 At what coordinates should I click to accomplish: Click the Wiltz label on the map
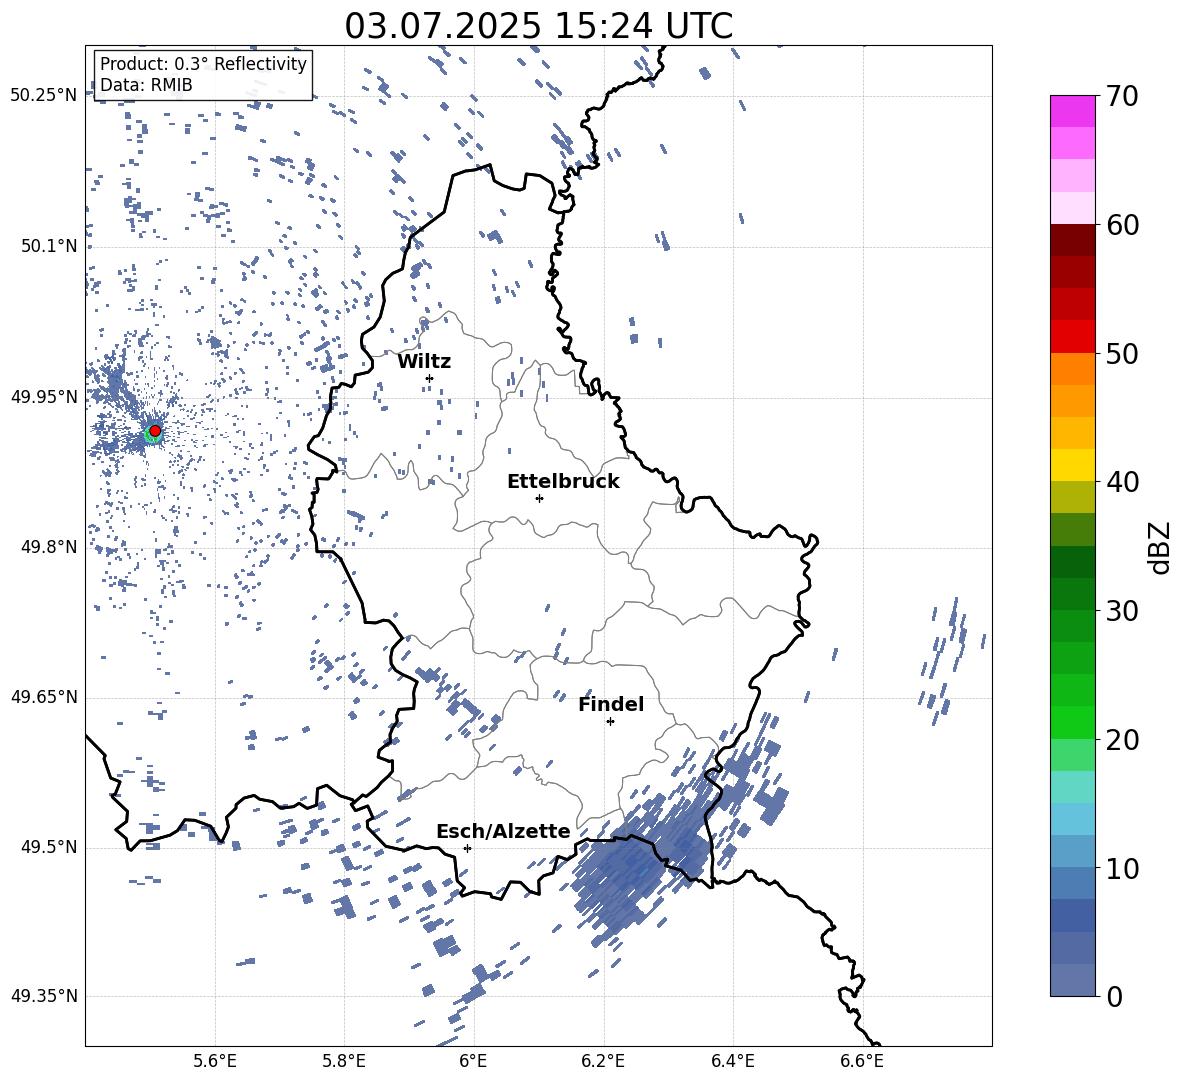tap(424, 362)
